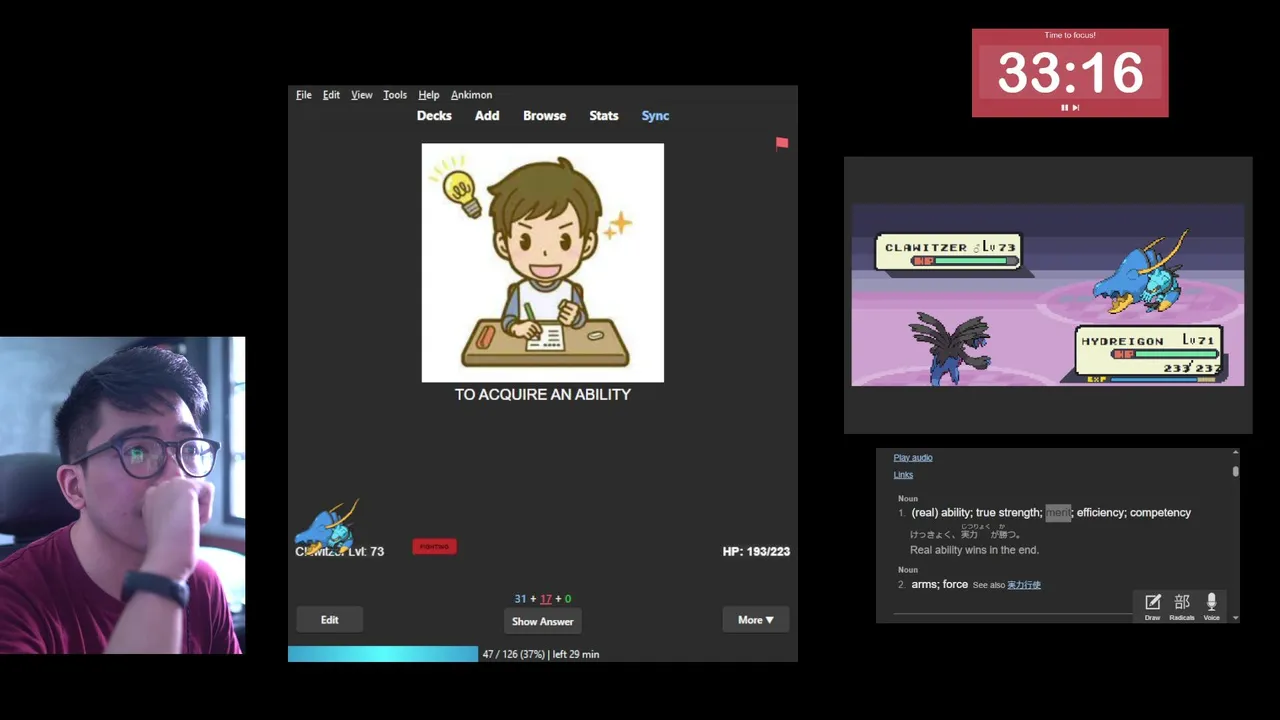
Task: Open the Browse card browser
Action: pos(544,116)
